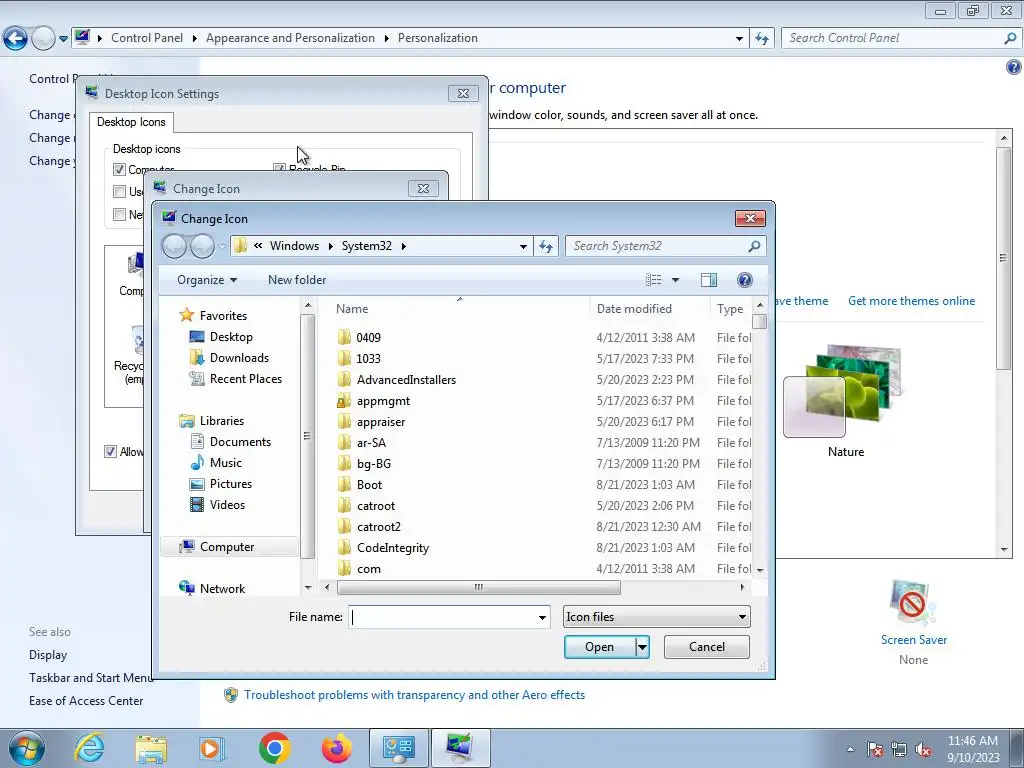
Task: Sort by Date modified column header
Action: pos(634,309)
